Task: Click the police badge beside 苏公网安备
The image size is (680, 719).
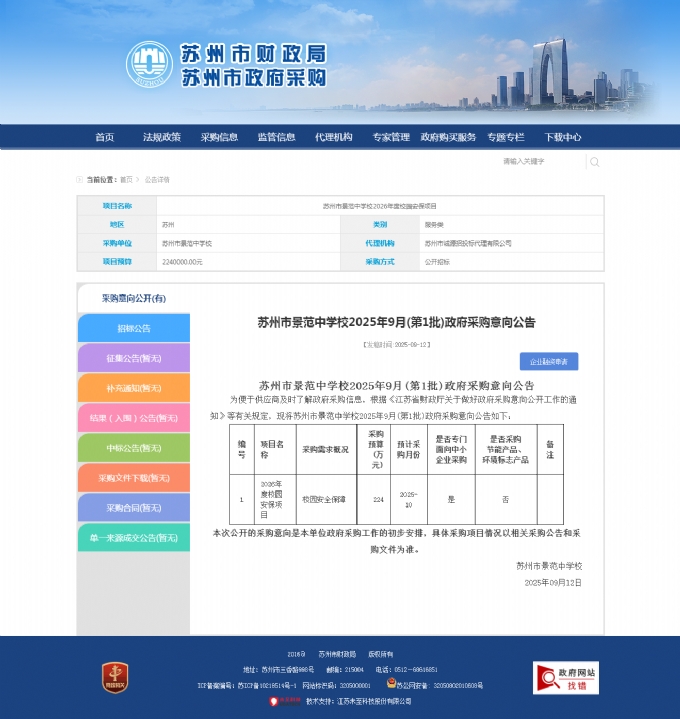Action: point(390,685)
